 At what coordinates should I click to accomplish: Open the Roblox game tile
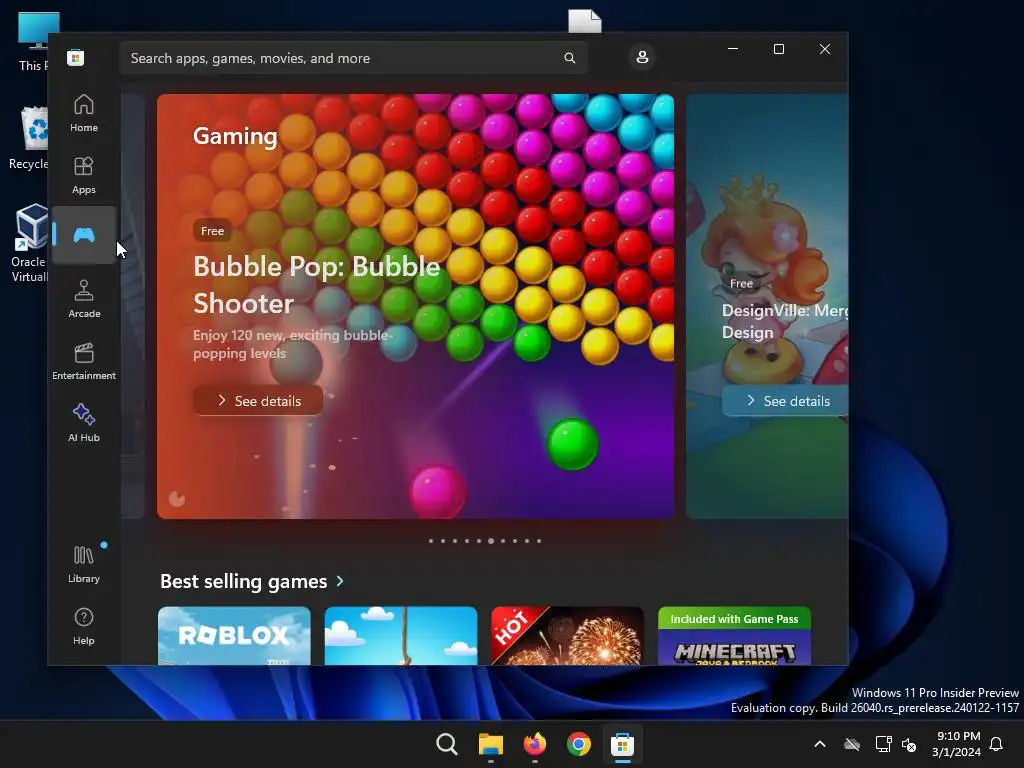point(234,636)
